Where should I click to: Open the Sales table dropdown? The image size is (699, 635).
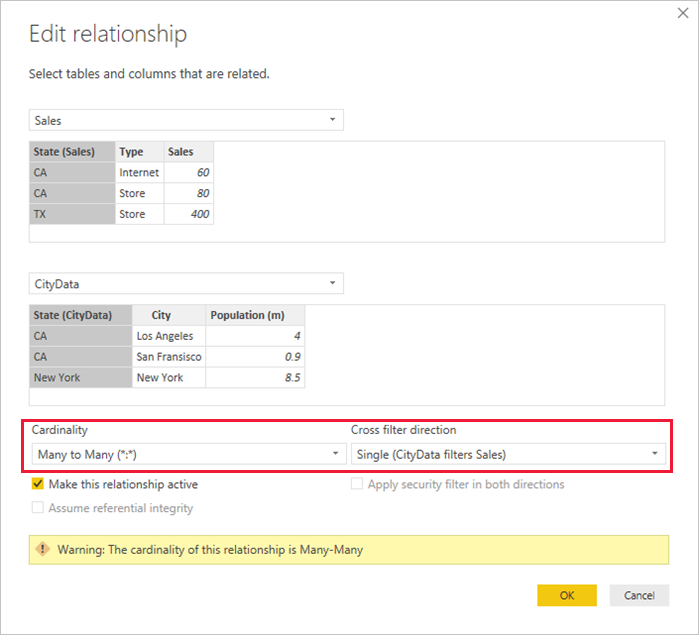coord(186,120)
